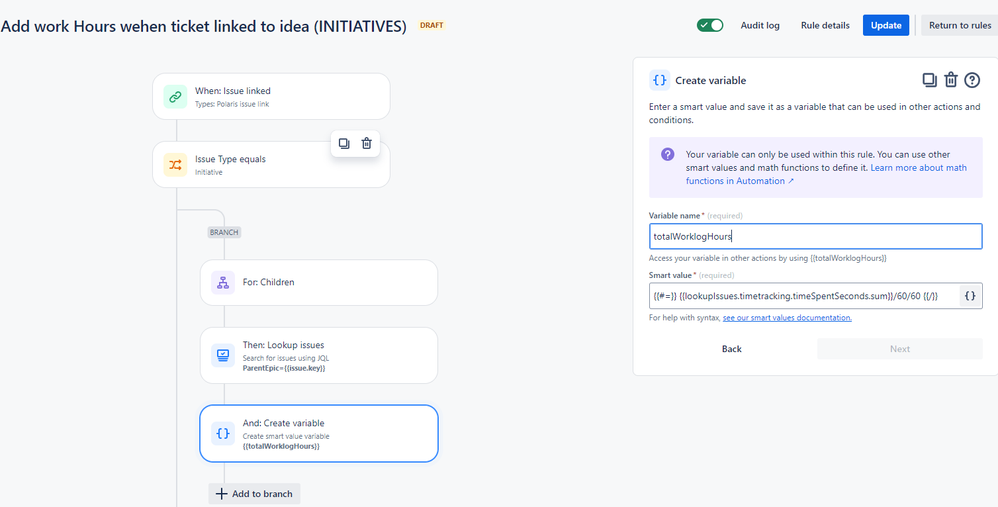This screenshot has width=998, height=507.
Task: Select the When: Issue linked trigger
Action: (x=271, y=97)
